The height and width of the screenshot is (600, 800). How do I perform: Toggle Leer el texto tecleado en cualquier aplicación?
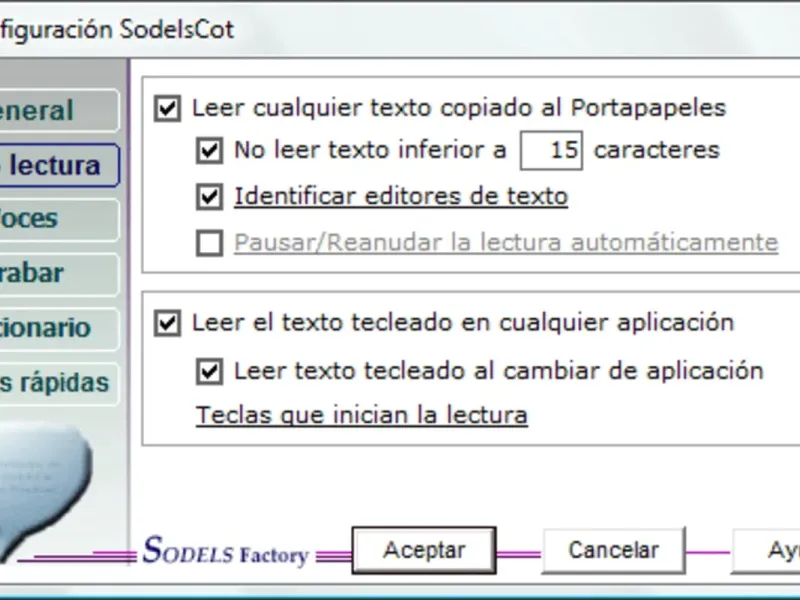pos(167,323)
